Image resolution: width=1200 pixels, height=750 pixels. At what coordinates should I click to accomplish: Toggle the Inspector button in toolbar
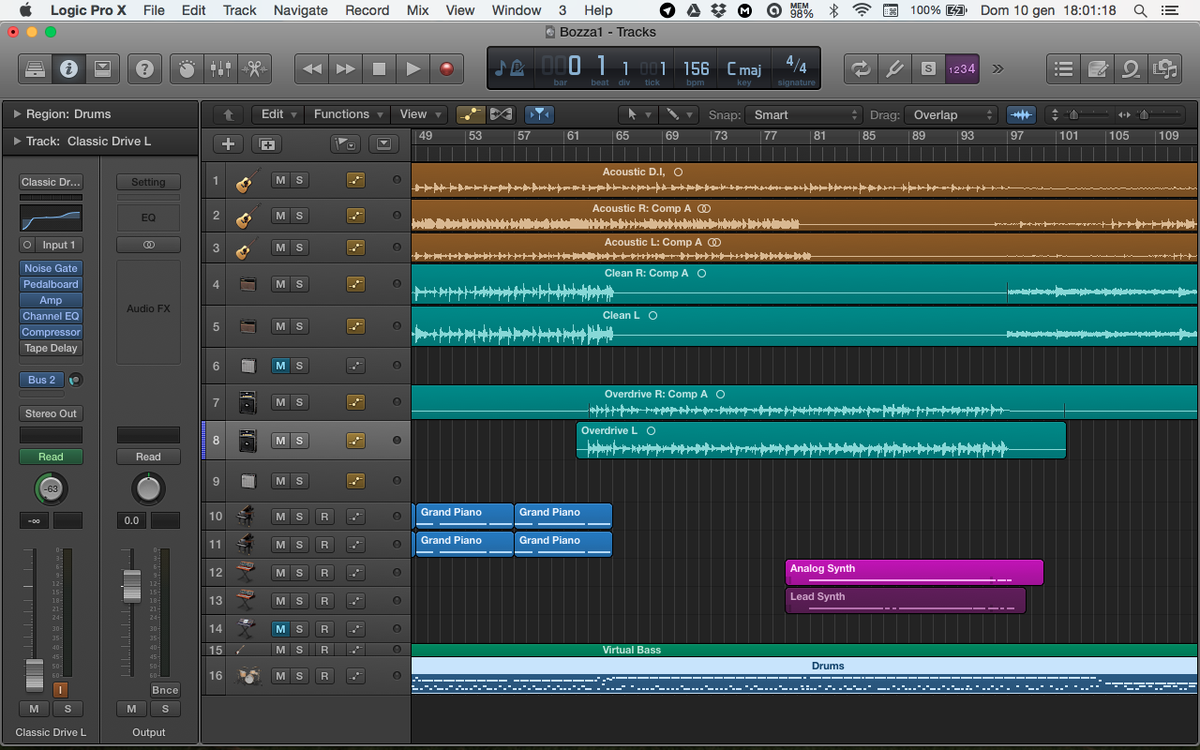[69, 69]
